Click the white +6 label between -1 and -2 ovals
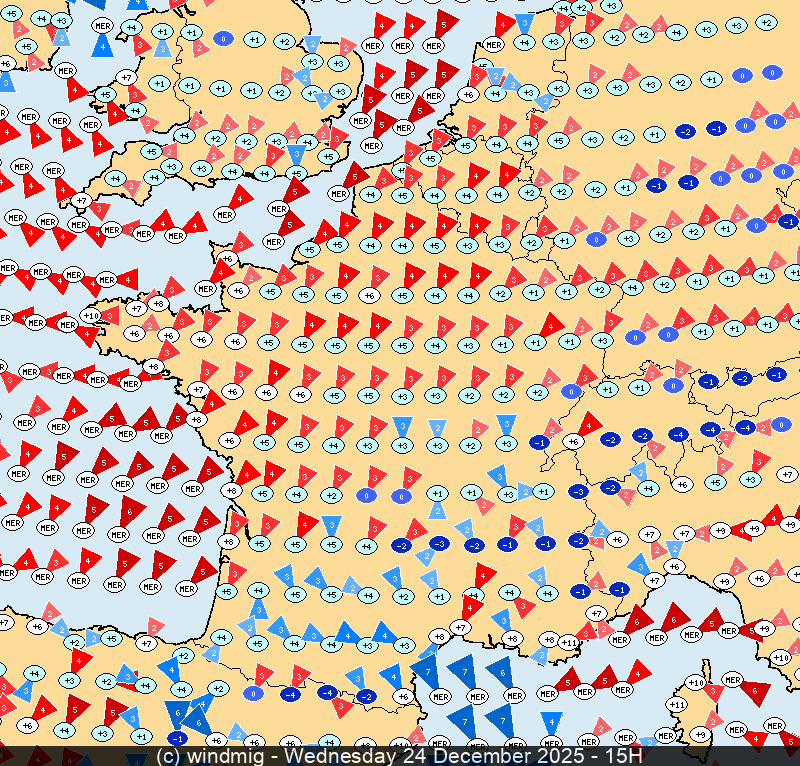The height and width of the screenshot is (766, 800). pyautogui.click(x=573, y=441)
